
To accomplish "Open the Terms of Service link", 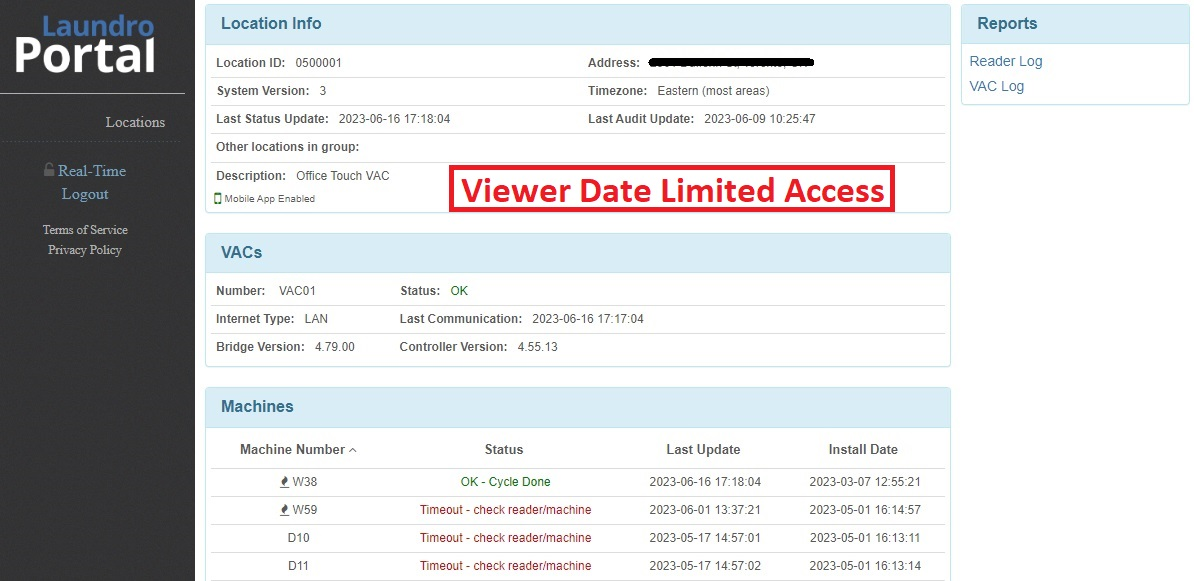I will (x=85, y=230).
